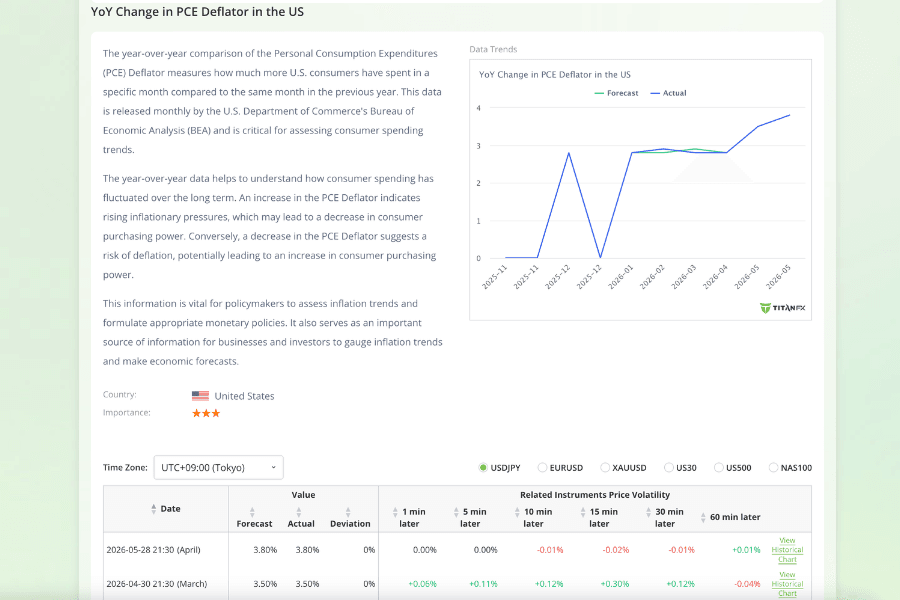Click the Forecast column sort arrows
900x600 pixels.
[x=252, y=512]
